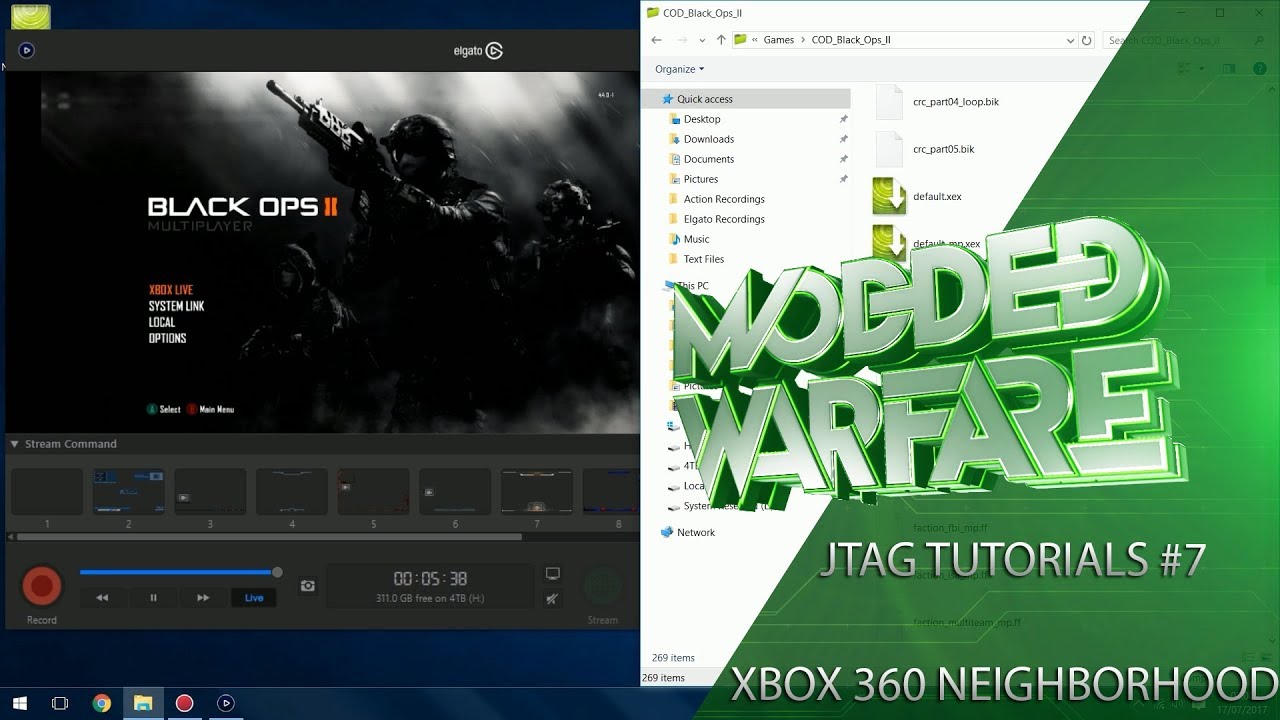Open Music in the navigation pane

point(697,239)
